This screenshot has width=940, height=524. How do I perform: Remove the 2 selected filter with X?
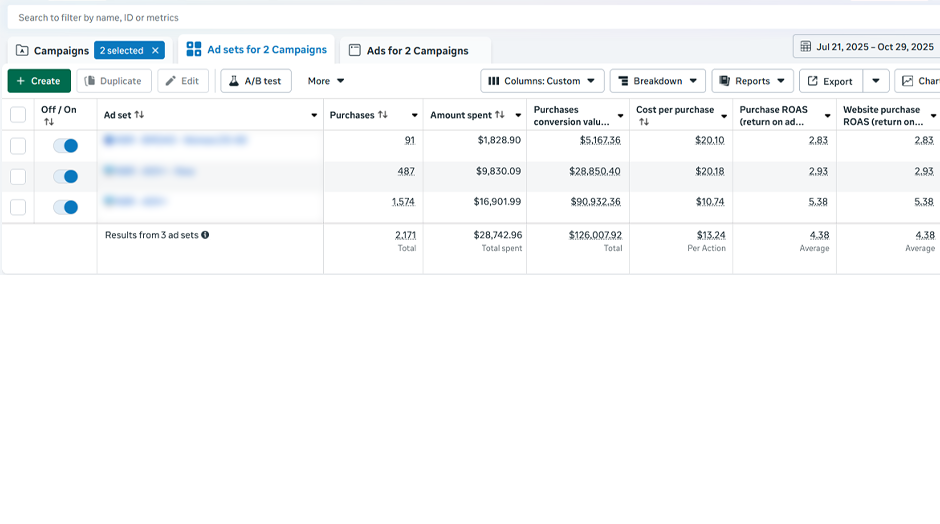[x=155, y=51]
